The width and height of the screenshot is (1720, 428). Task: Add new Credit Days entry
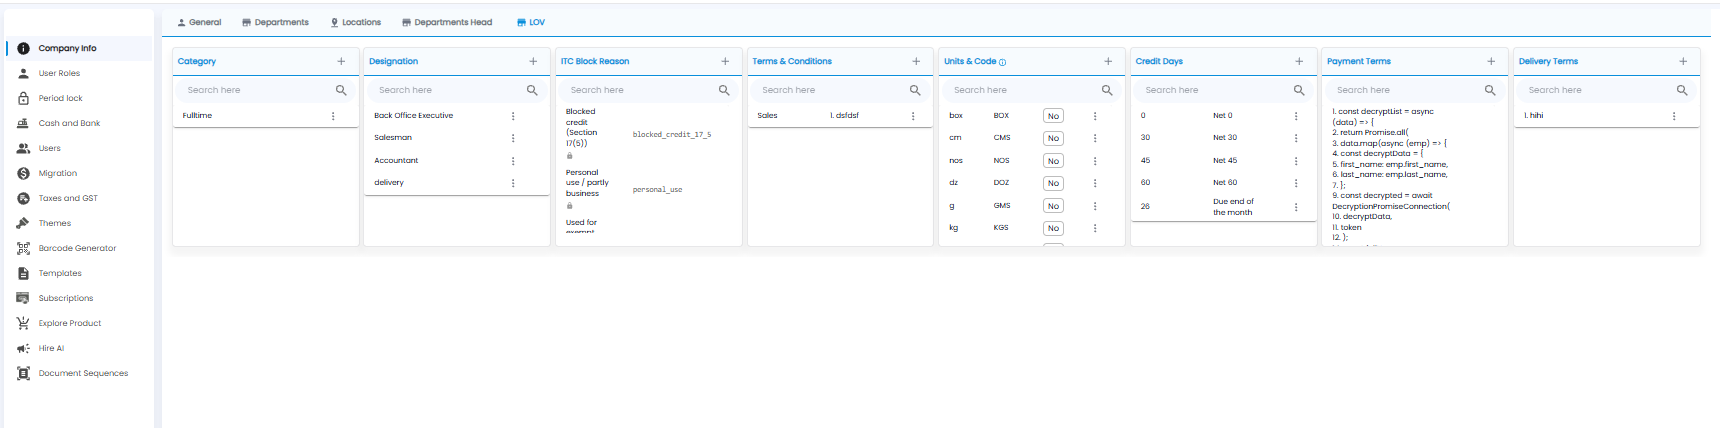coord(1299,61)
